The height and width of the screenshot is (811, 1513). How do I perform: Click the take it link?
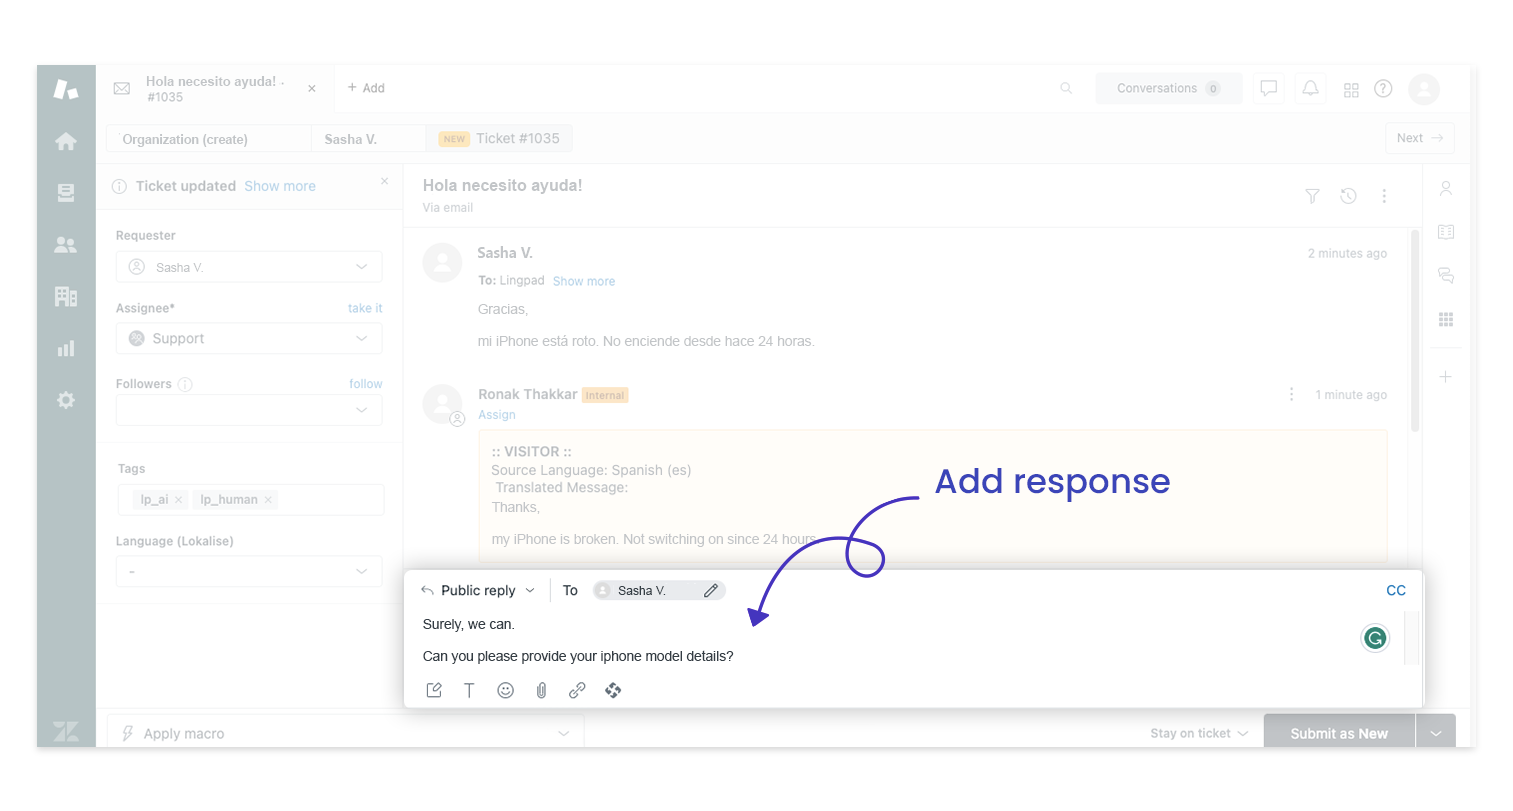coord(365,308)
